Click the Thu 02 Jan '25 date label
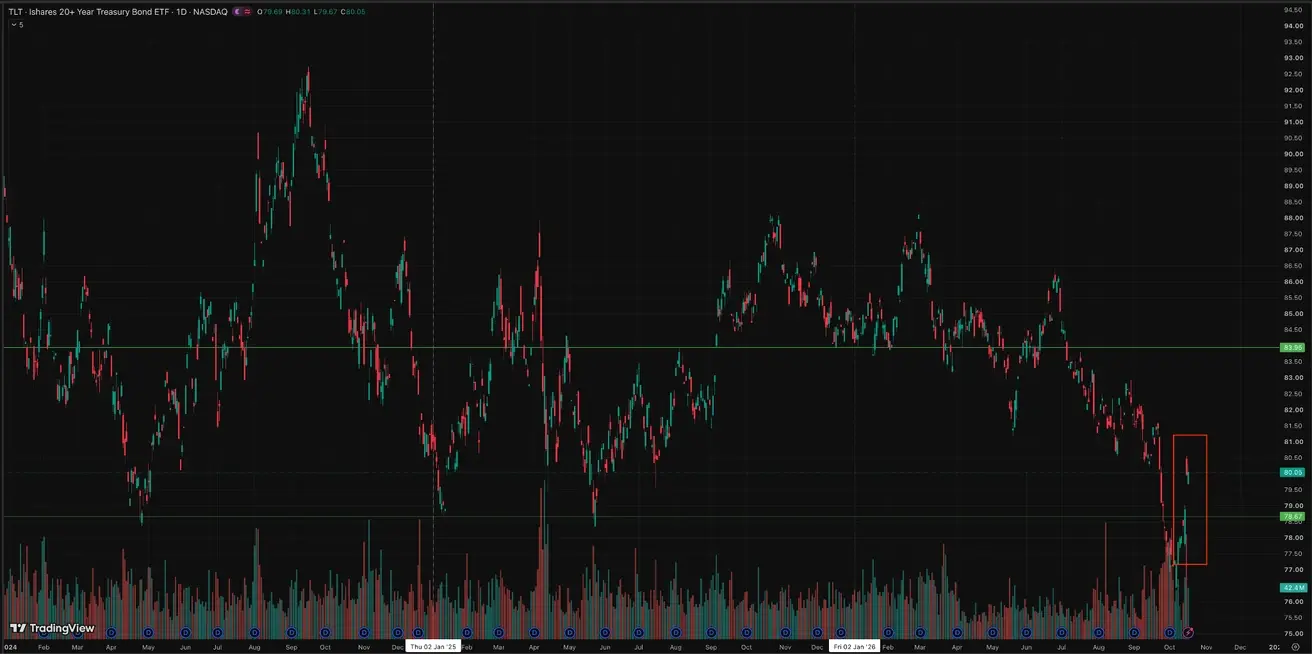1312x654 pixels. point(433,647)
